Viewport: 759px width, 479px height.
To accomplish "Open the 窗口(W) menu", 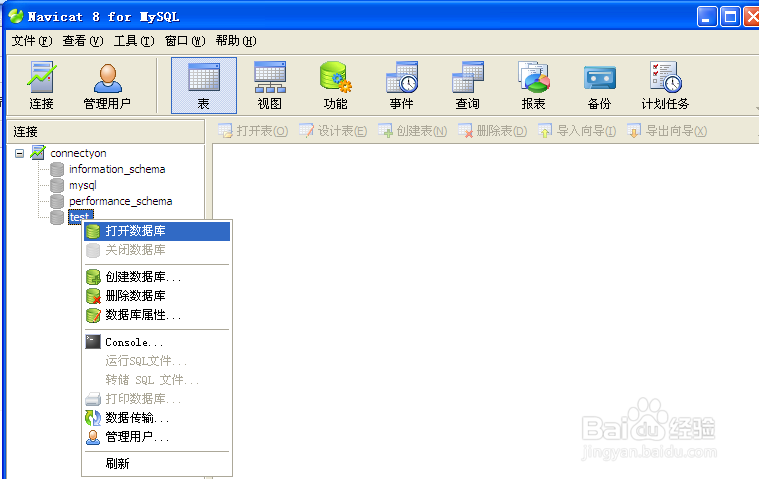I will (185, 41).
